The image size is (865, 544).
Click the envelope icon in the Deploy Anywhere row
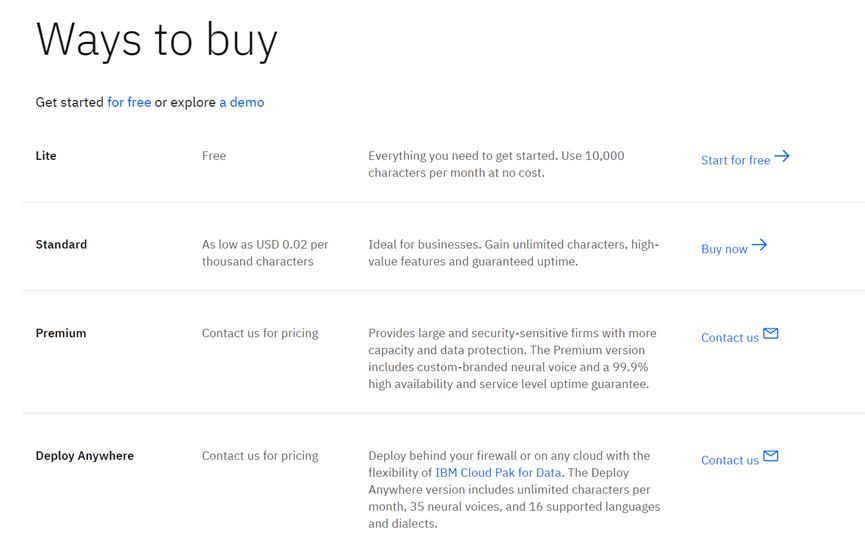click(771, 457)
